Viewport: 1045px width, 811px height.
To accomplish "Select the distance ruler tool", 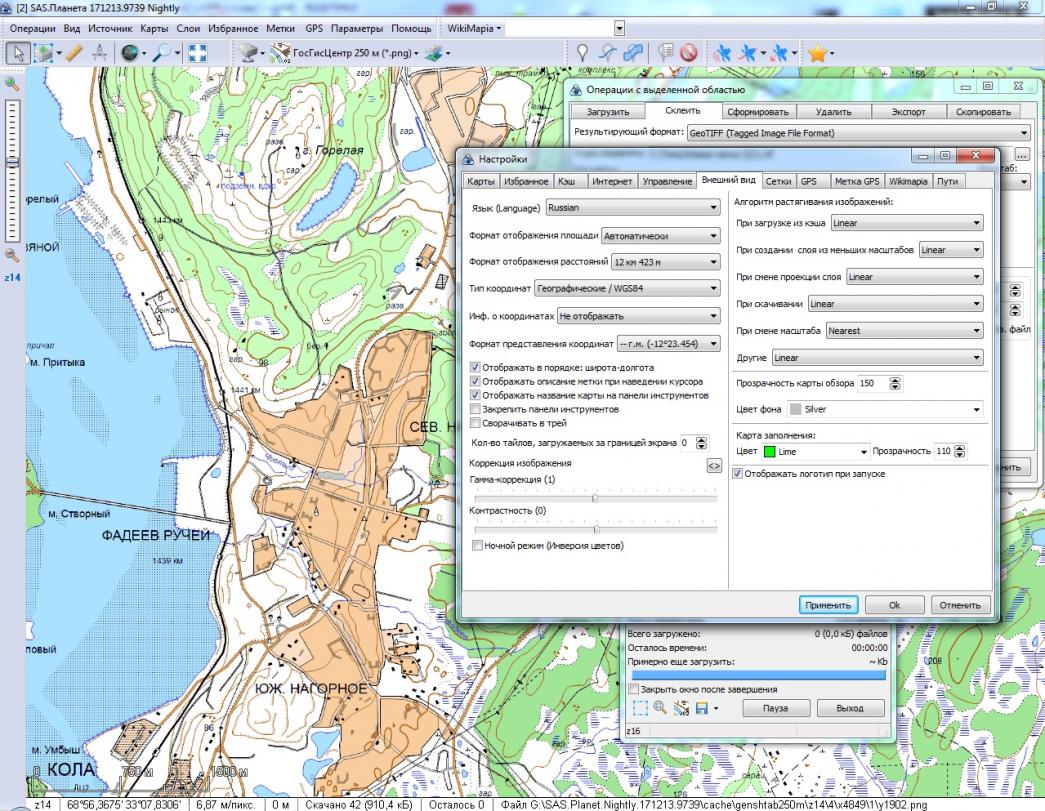I will pyautogui.click(x=74, y=53).
